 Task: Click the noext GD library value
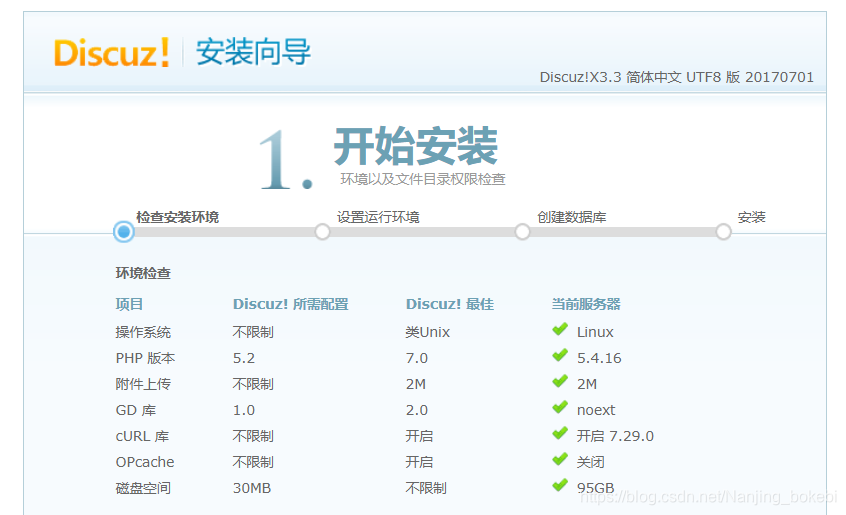tap(596, 410)
